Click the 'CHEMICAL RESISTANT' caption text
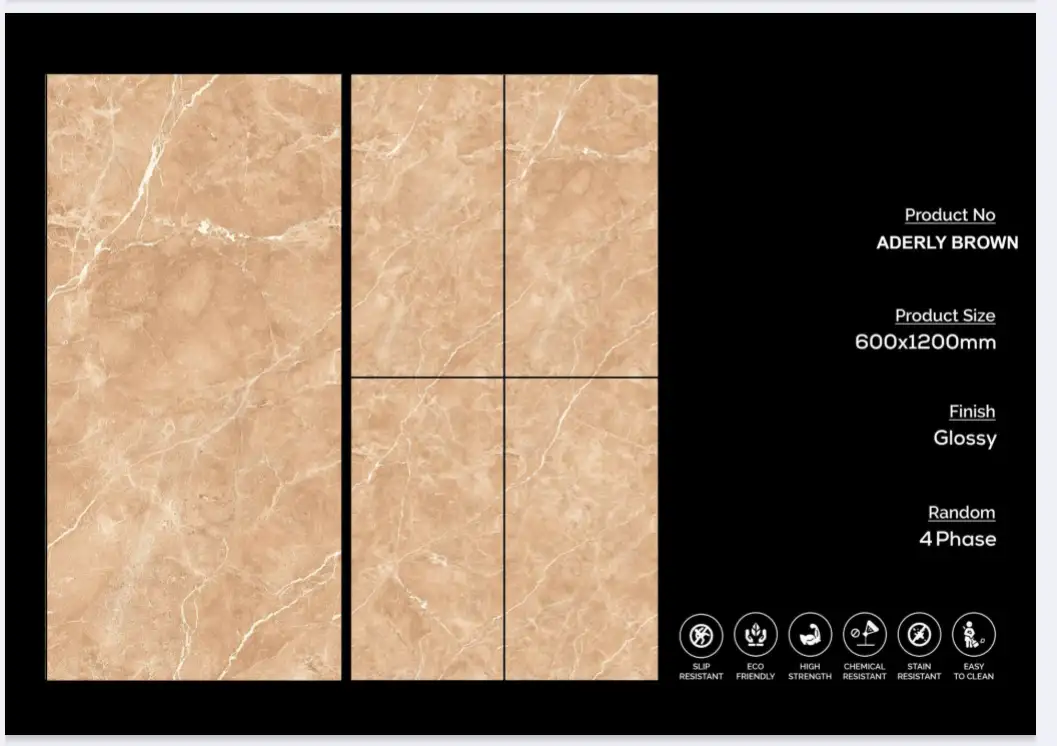This screenshot has height=746, width=1057. 864,671
